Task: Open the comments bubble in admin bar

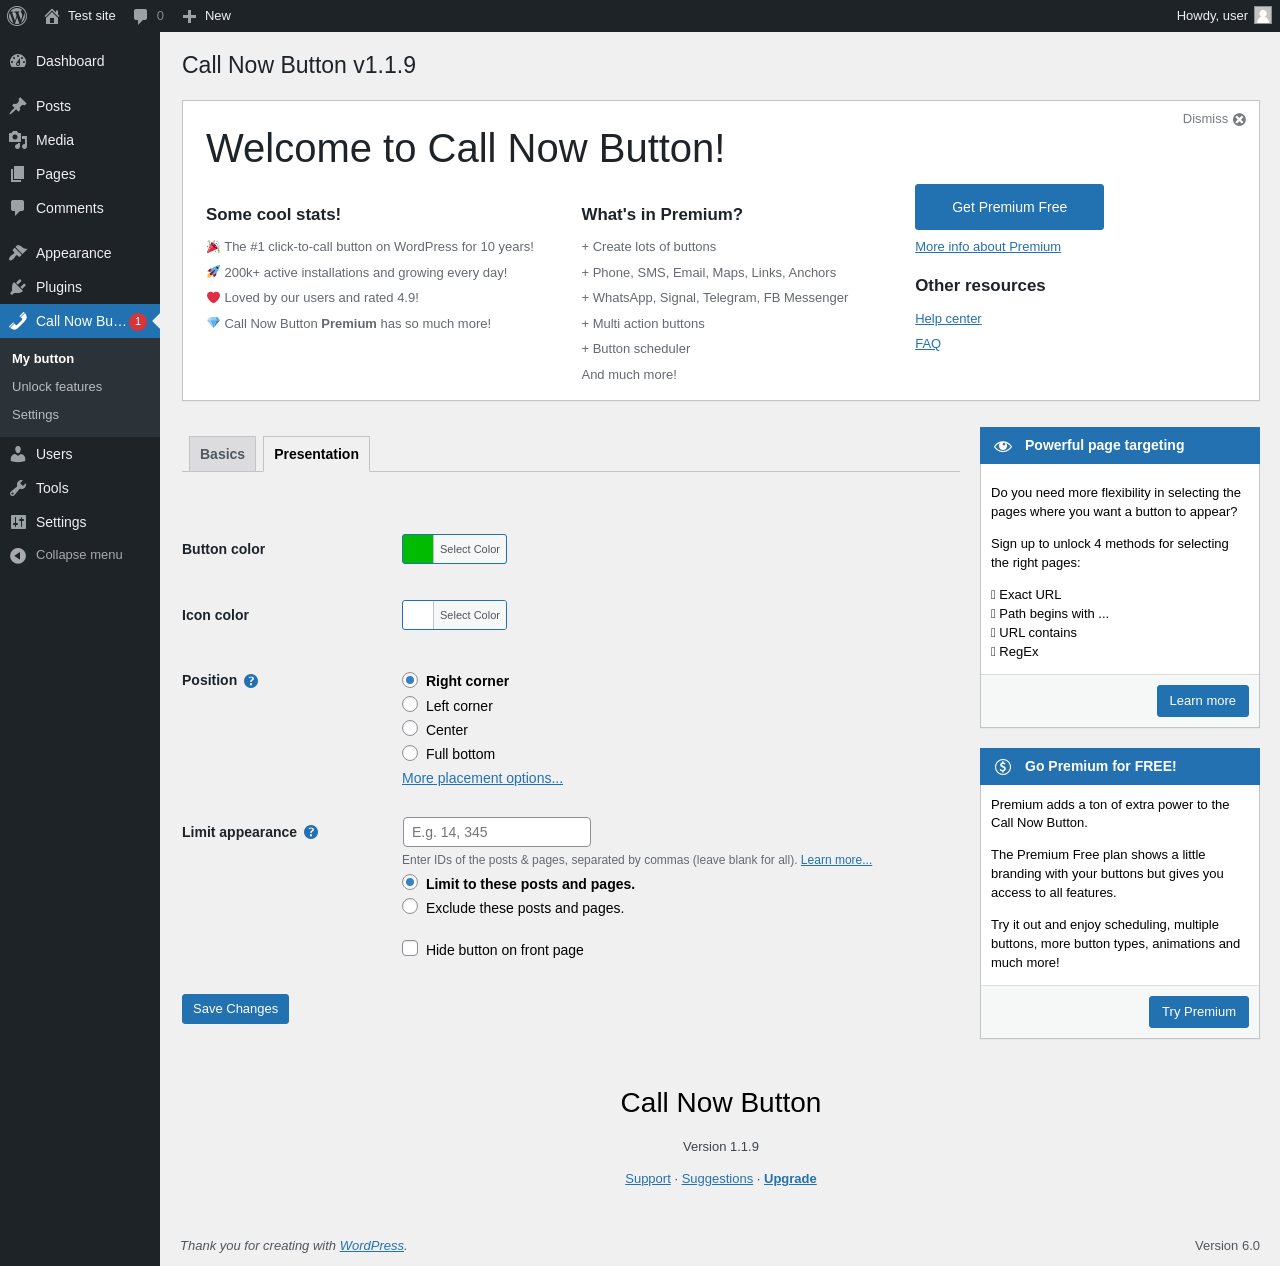Action: tap(141, 16)
